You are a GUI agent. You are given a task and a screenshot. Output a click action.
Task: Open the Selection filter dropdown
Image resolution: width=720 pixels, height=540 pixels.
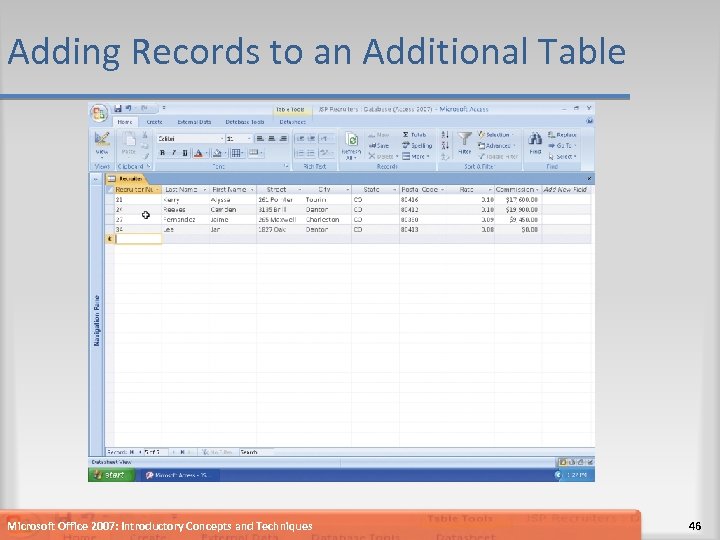(x=496, y=135)
